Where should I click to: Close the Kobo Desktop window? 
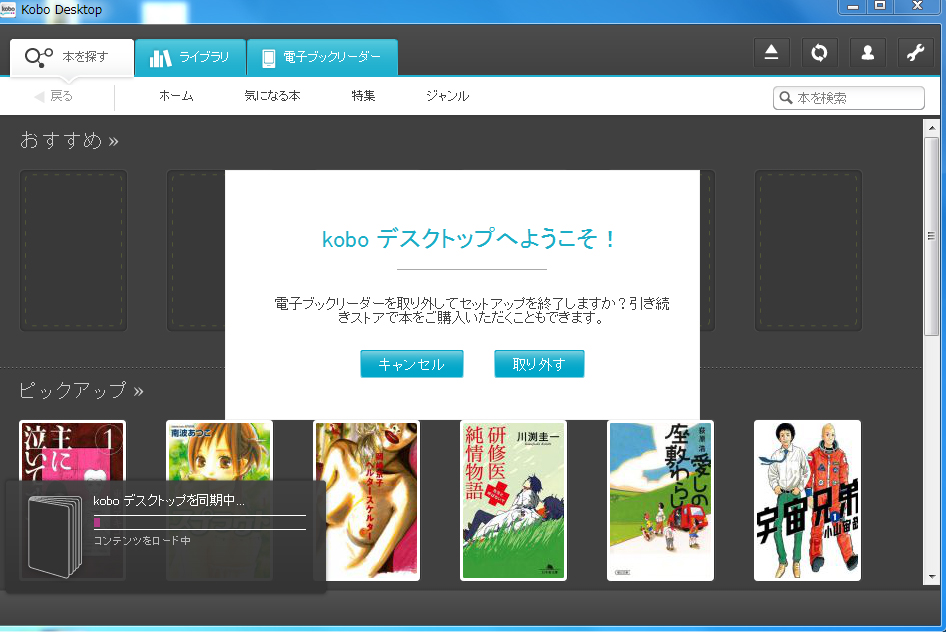(918, 7)
